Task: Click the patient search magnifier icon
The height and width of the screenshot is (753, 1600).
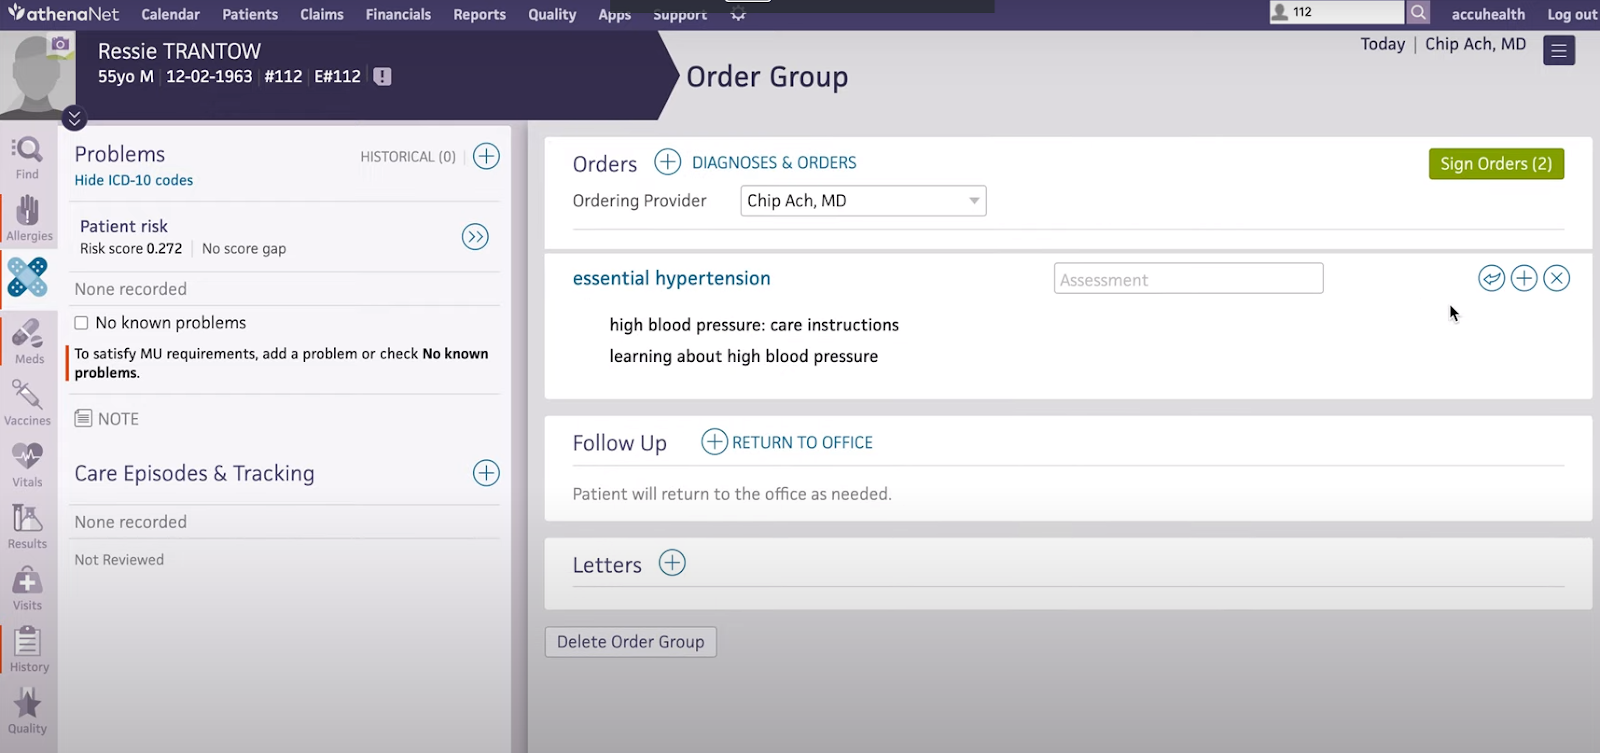Action: (1418, 12)
